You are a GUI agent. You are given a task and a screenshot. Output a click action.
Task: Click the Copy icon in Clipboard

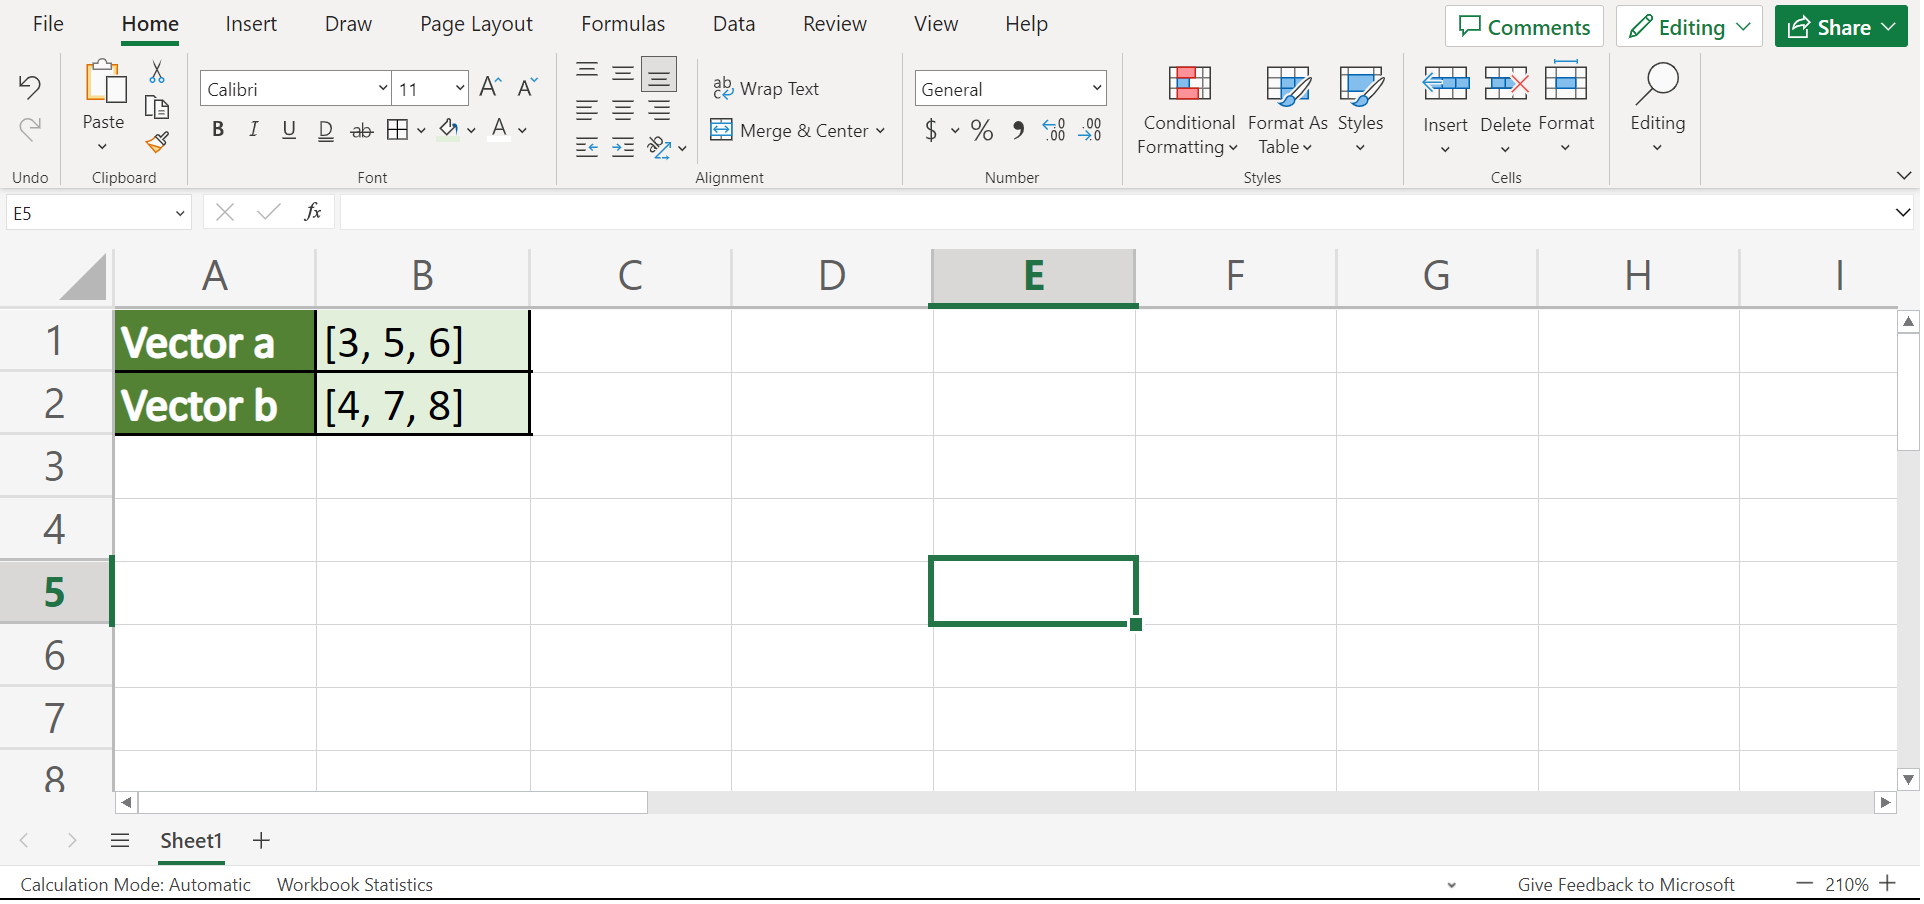tap(157, 107)
